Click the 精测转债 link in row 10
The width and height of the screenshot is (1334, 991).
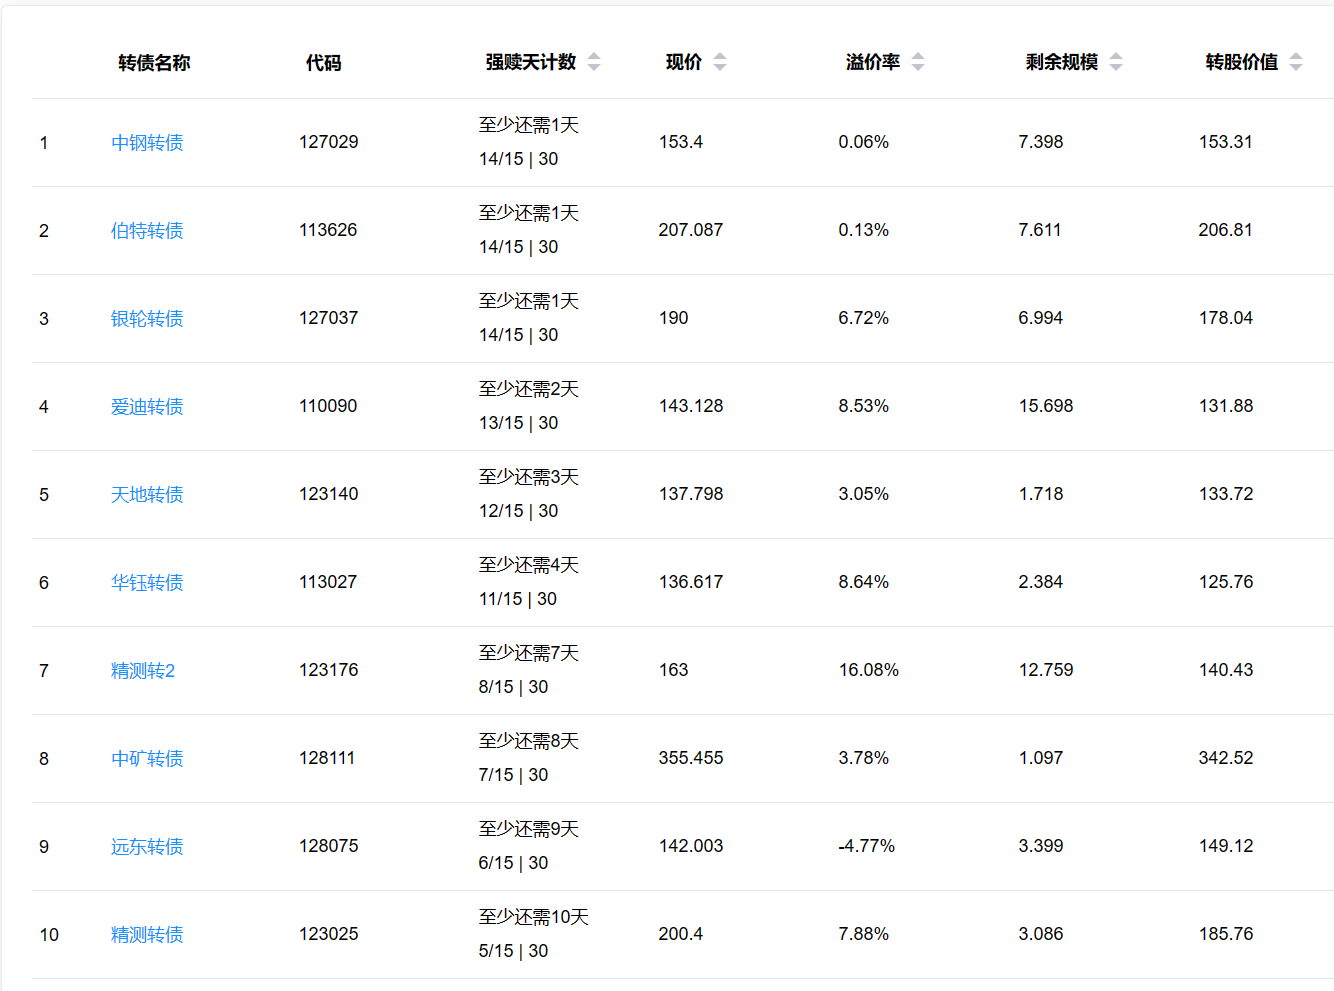[147, 935]
